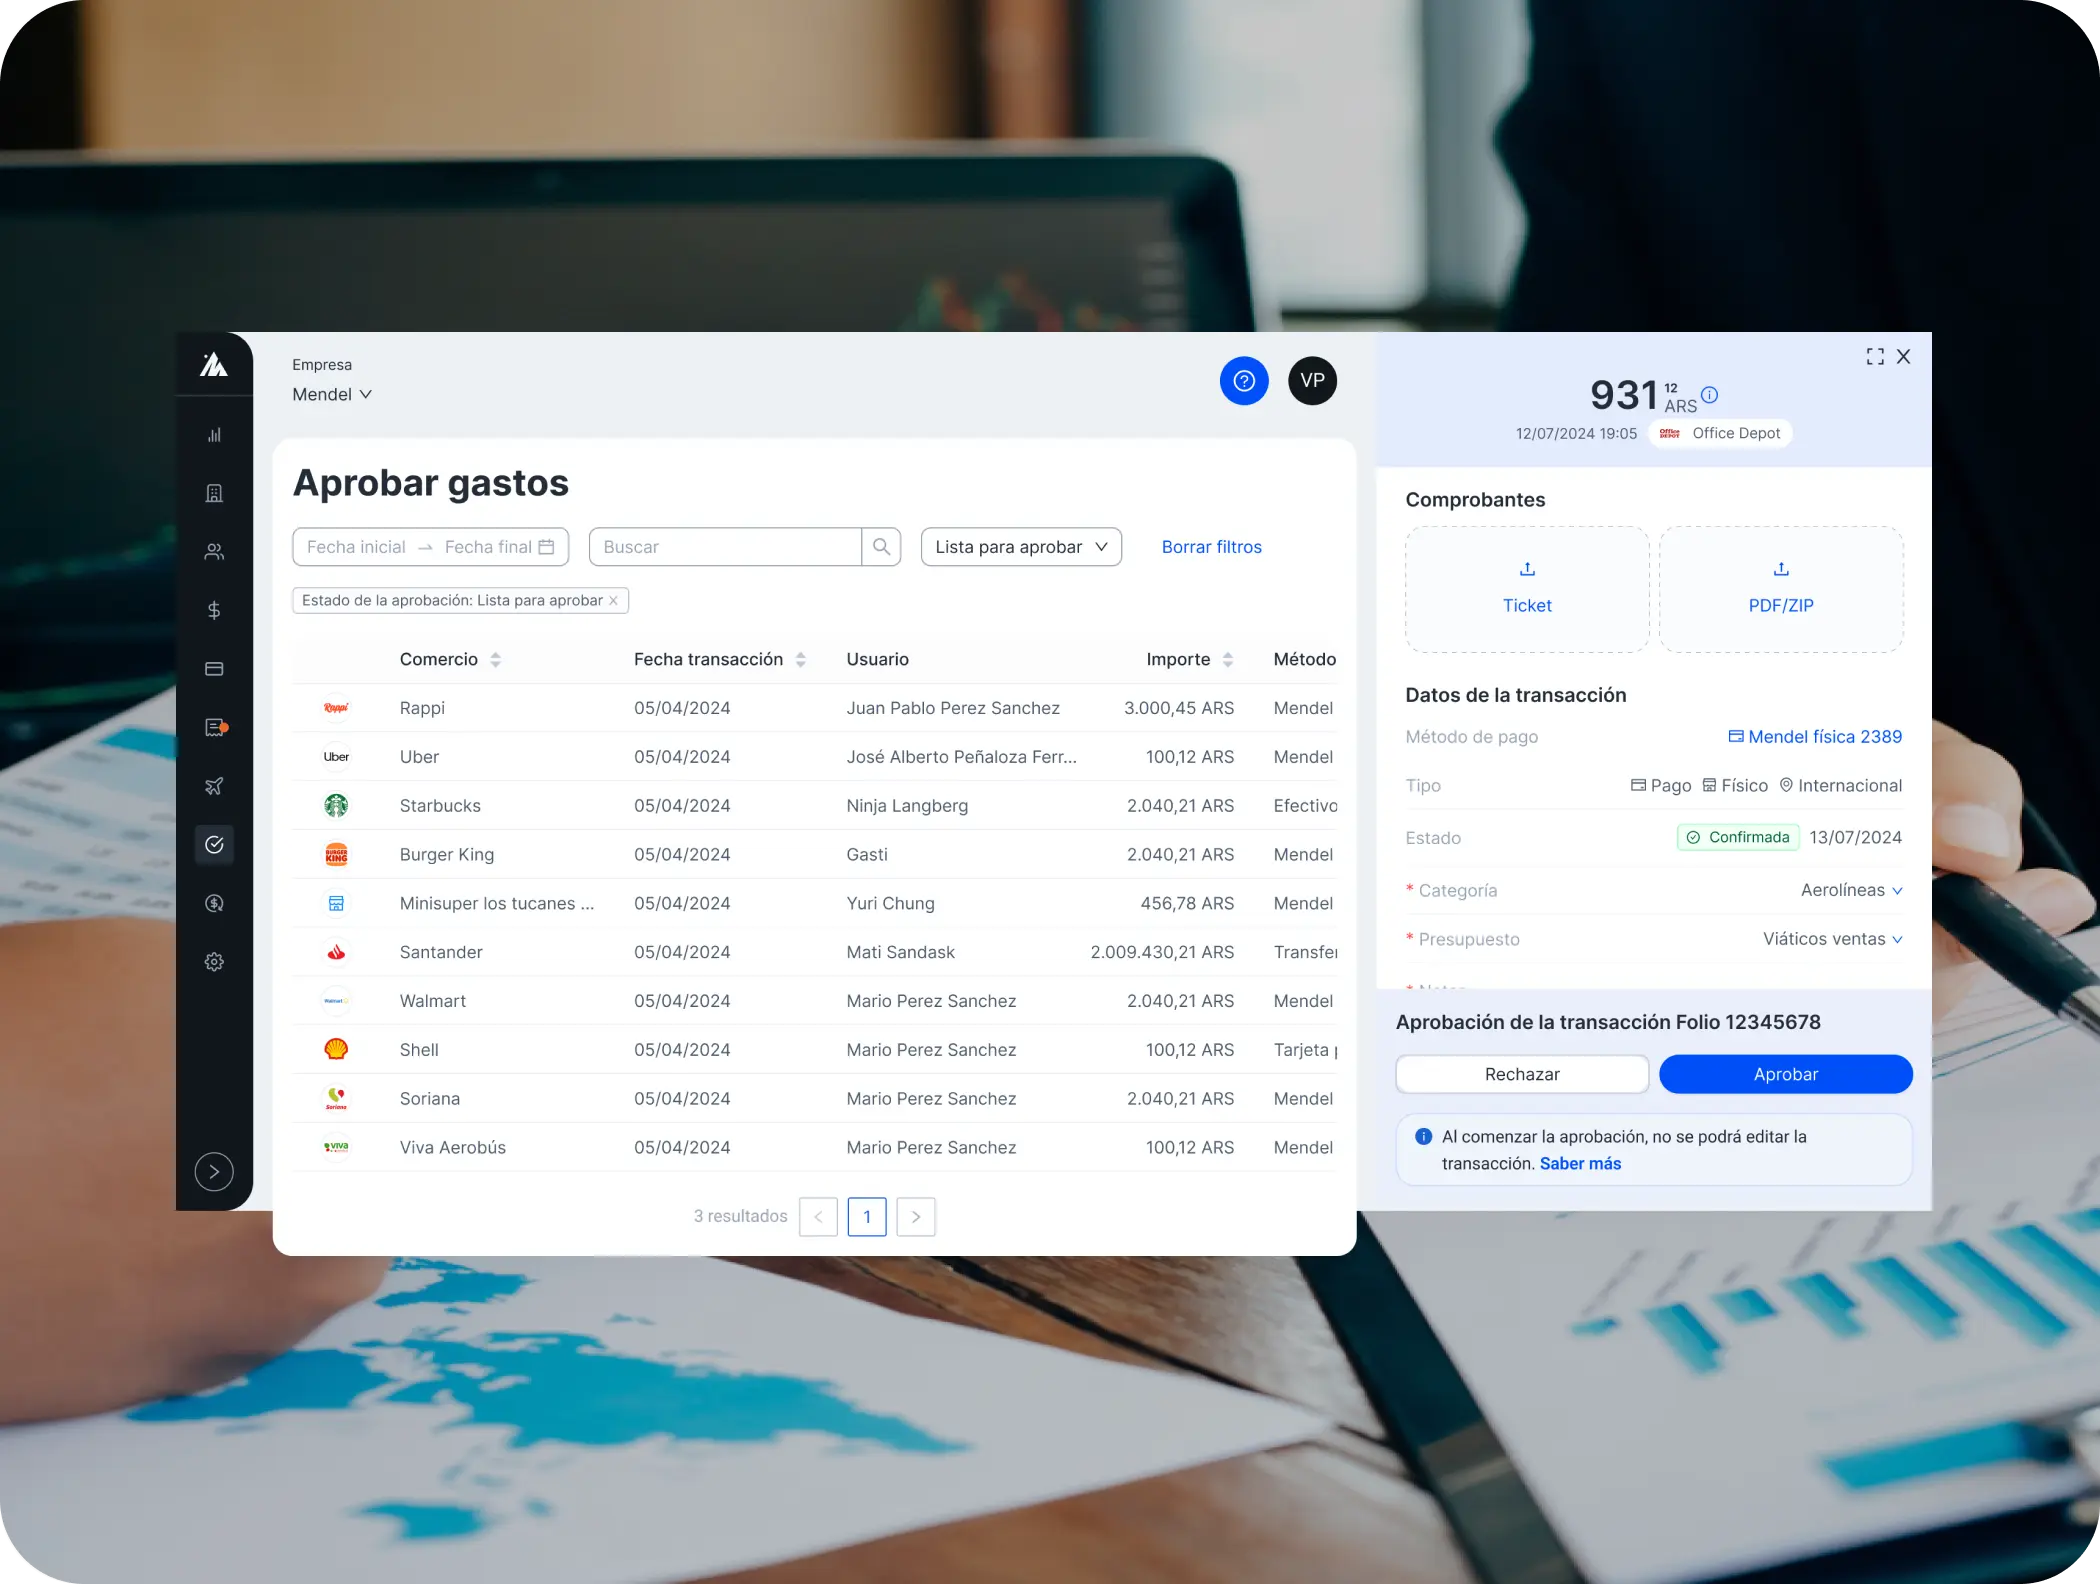Click the blue help question-mark icon

[x=1244, y=381]
